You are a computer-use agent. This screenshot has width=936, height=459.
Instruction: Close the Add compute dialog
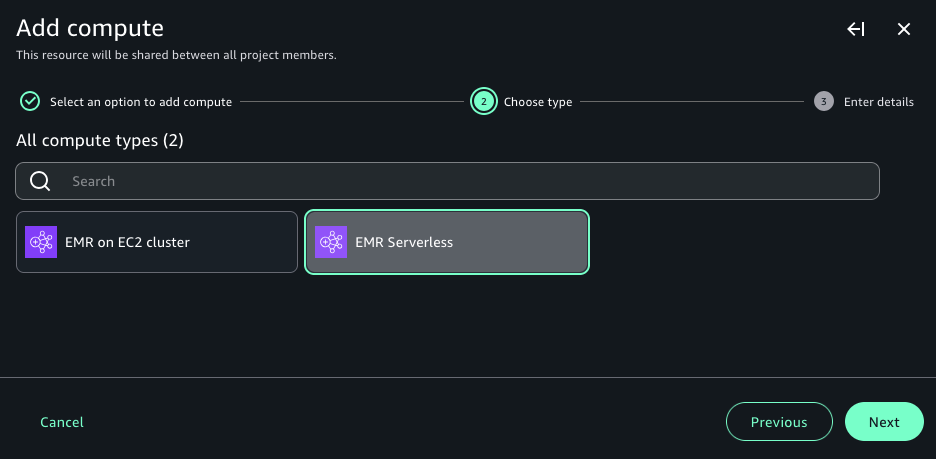click(904, 30)
